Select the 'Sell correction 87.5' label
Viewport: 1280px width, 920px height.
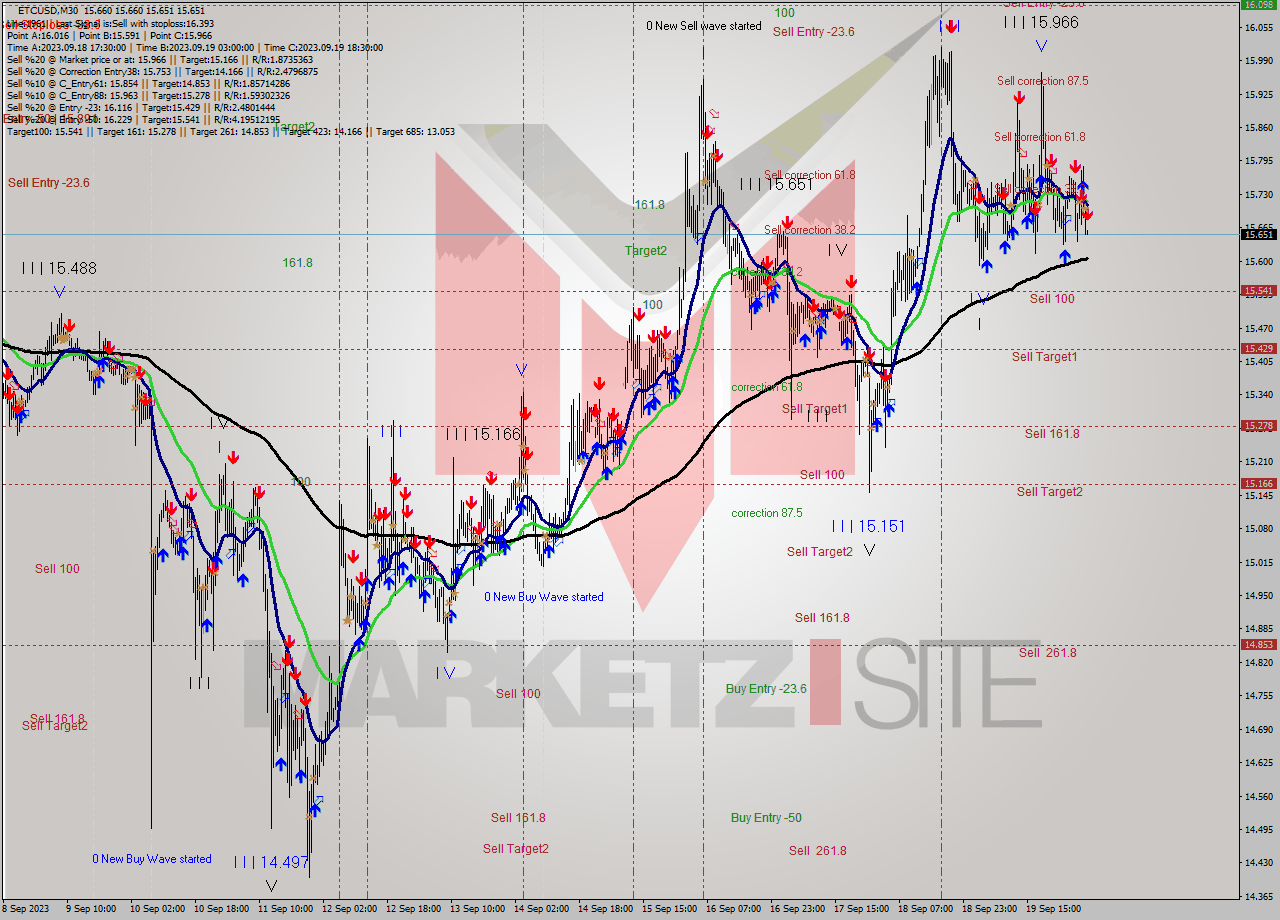coord(1042,81)
